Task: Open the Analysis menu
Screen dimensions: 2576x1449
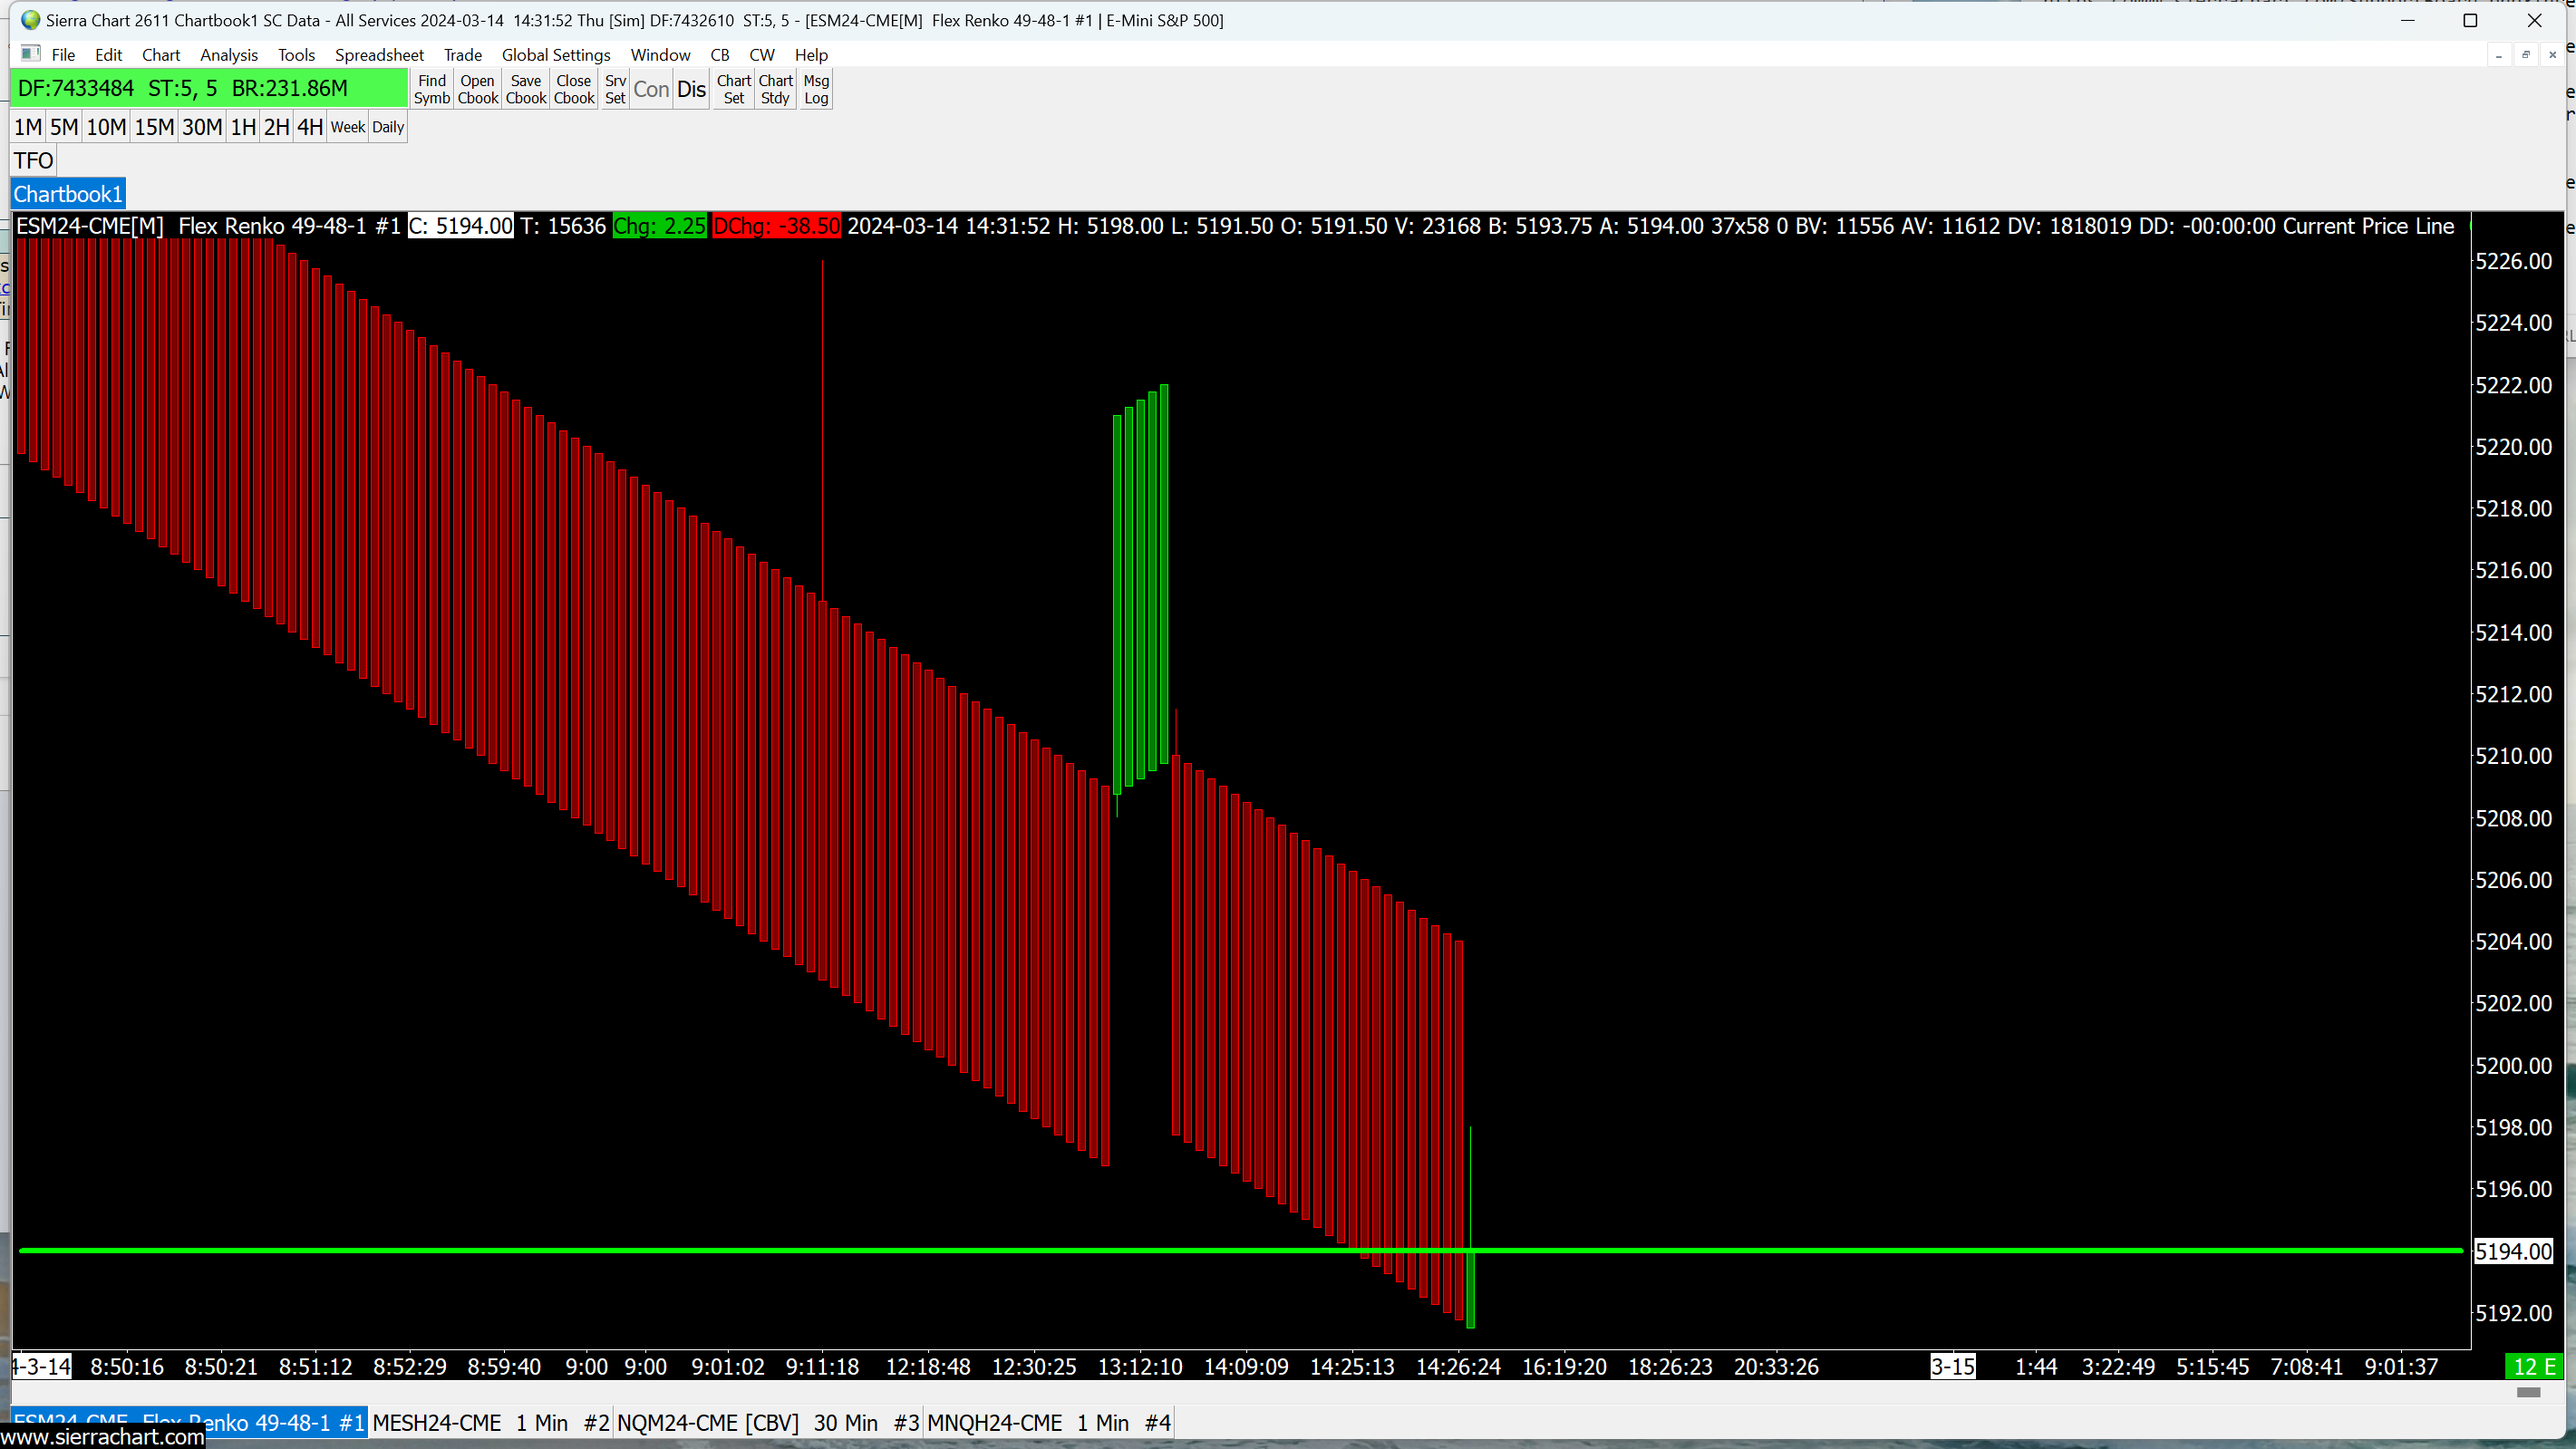Action: [228, 55]
